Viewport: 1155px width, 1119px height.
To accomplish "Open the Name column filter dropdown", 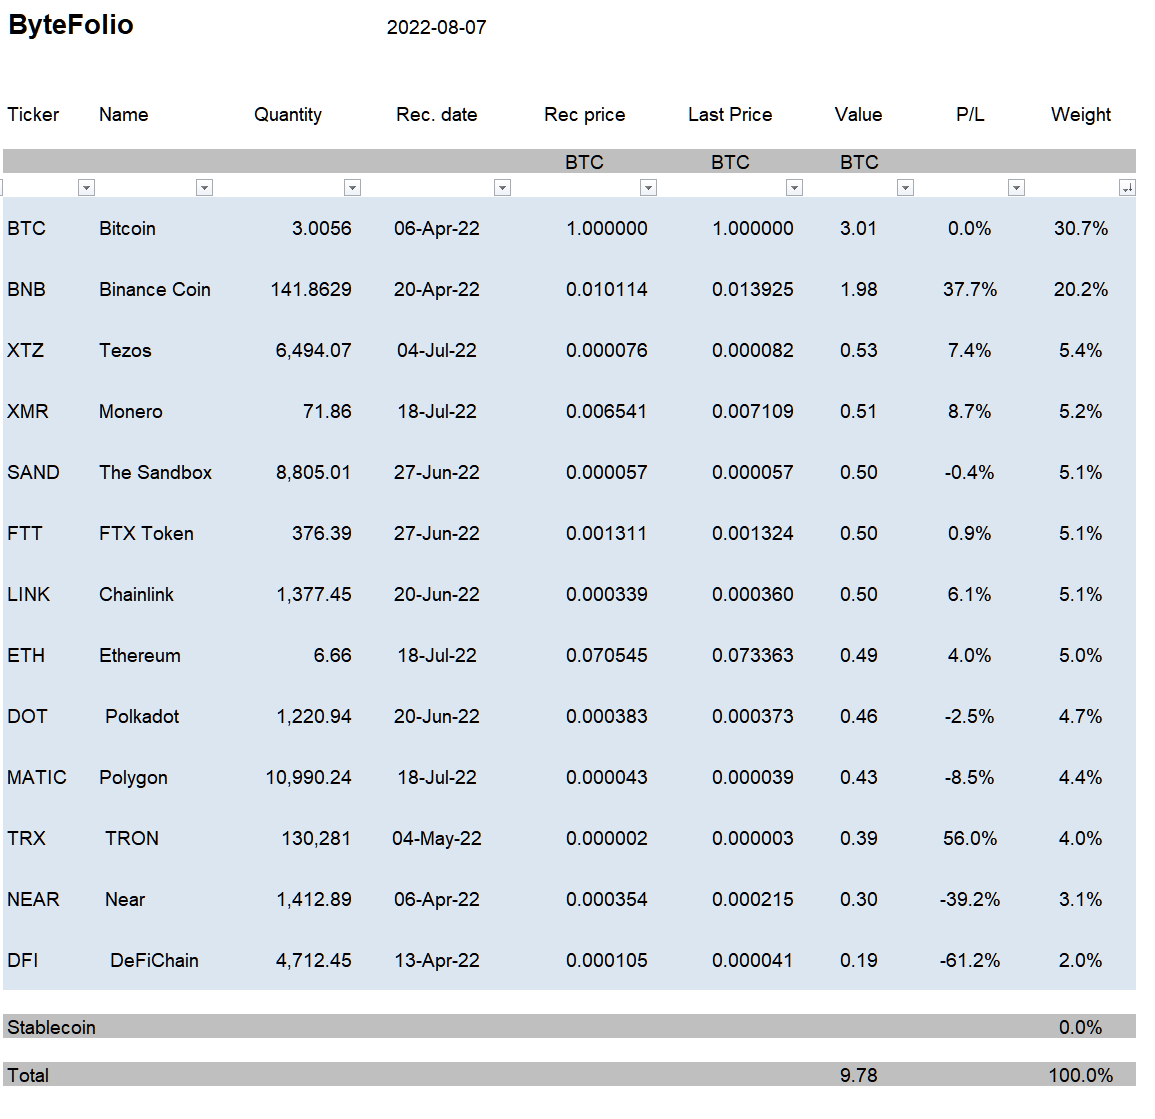I will (x=205, y=188).
